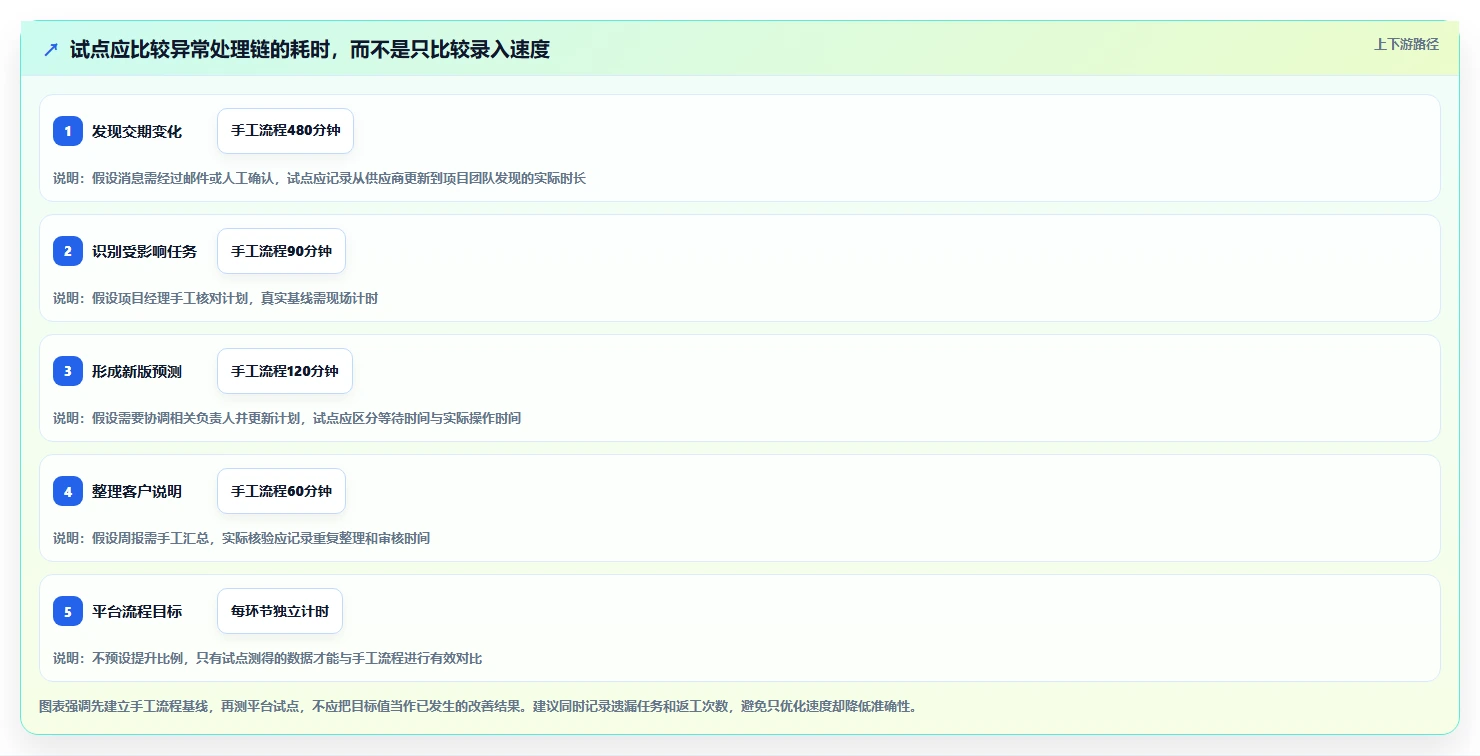The width and height of the screenshot is (1480, 756).
Task: Select the 平台流程目标 step label
Action: (x=137, y=611)
